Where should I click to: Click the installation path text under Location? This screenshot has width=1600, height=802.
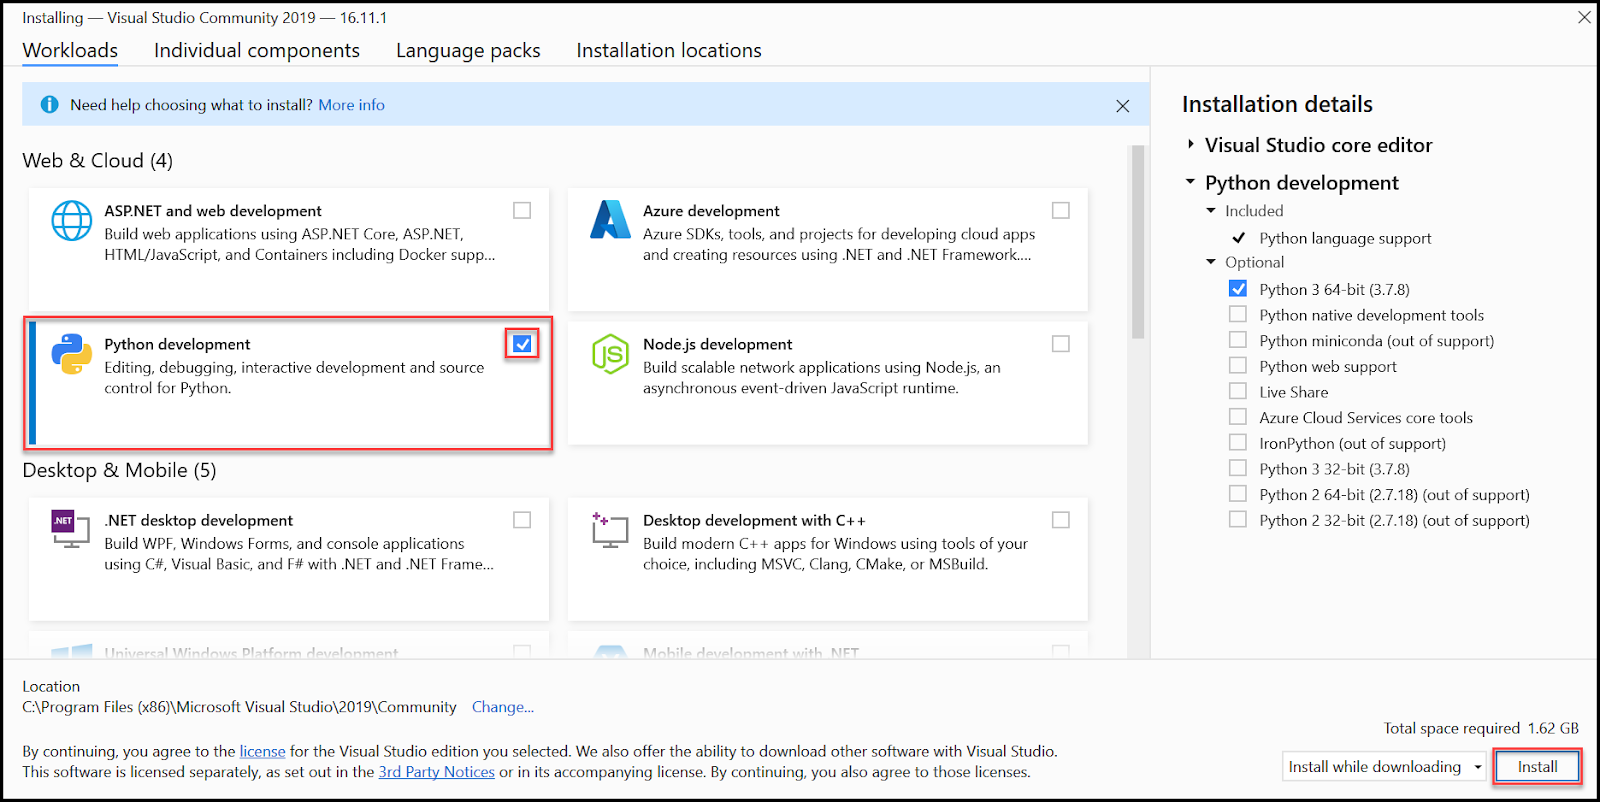point(239,707)
